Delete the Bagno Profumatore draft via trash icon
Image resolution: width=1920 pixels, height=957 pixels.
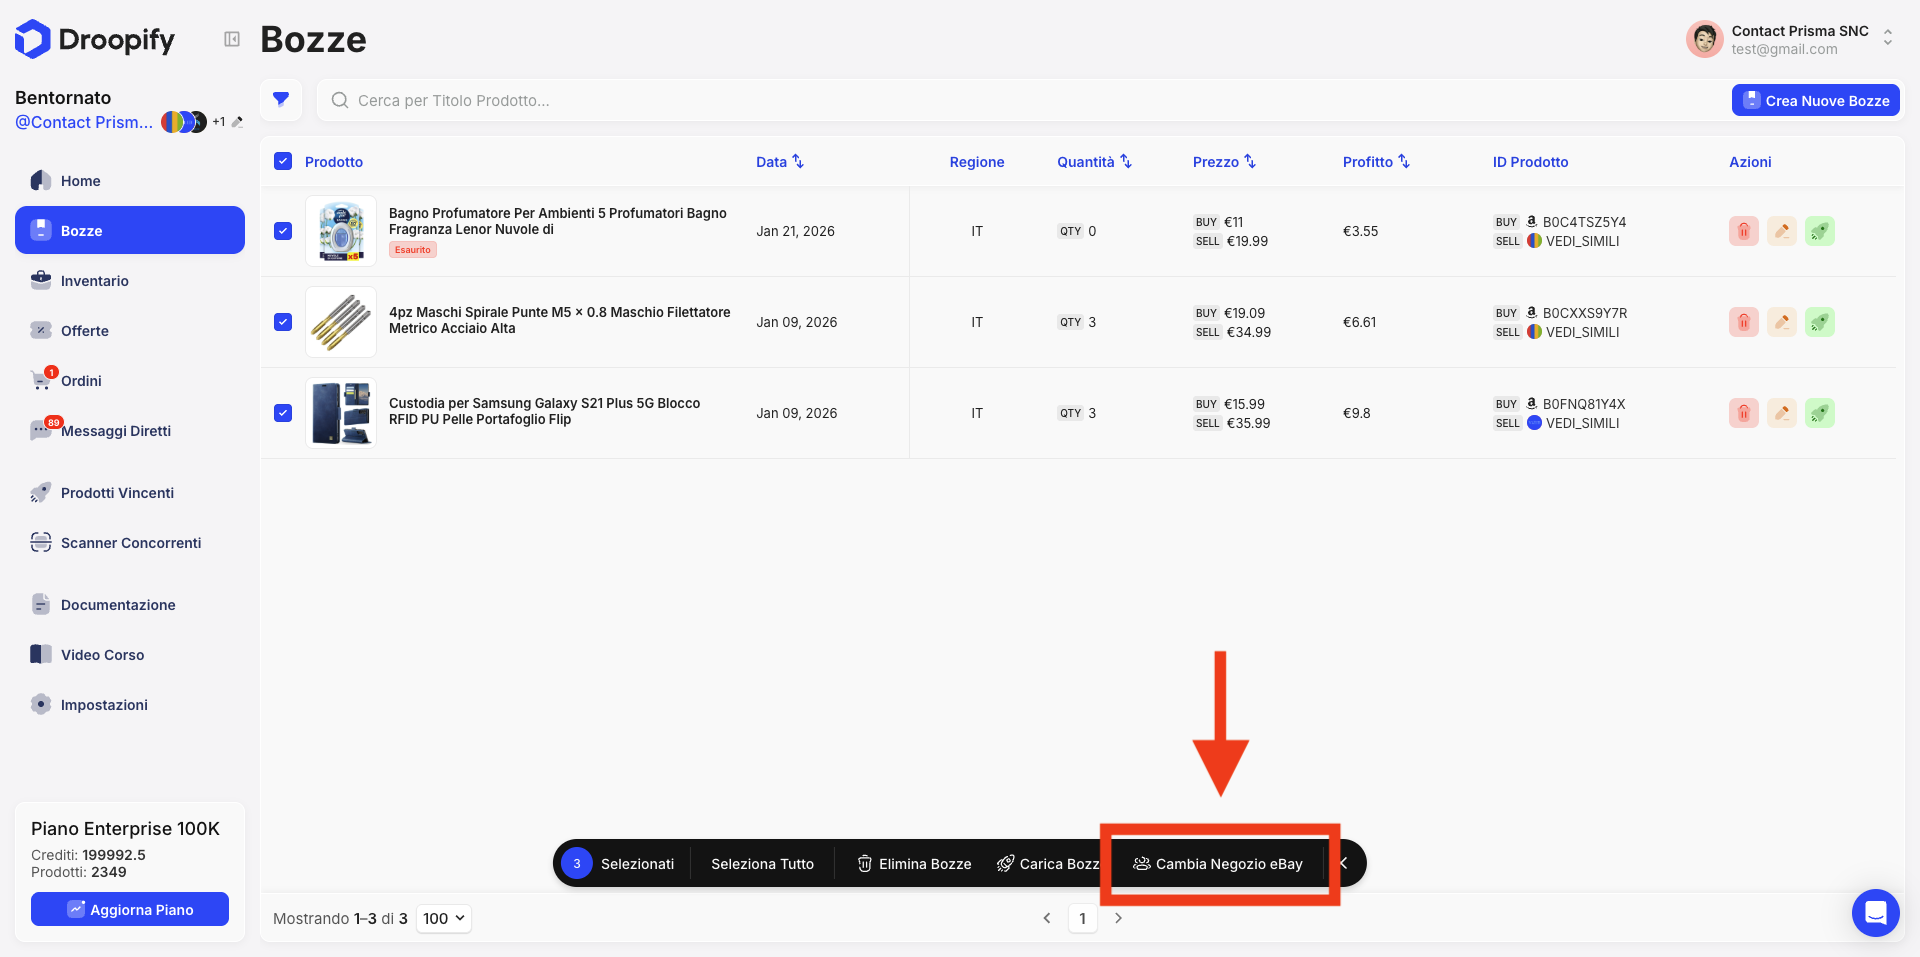click(x=1743, y=231)
